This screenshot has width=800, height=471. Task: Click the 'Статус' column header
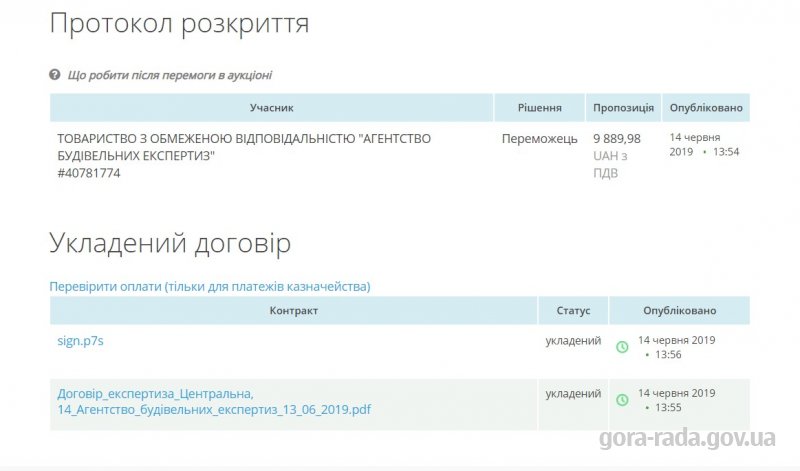[x=573, y=310]
